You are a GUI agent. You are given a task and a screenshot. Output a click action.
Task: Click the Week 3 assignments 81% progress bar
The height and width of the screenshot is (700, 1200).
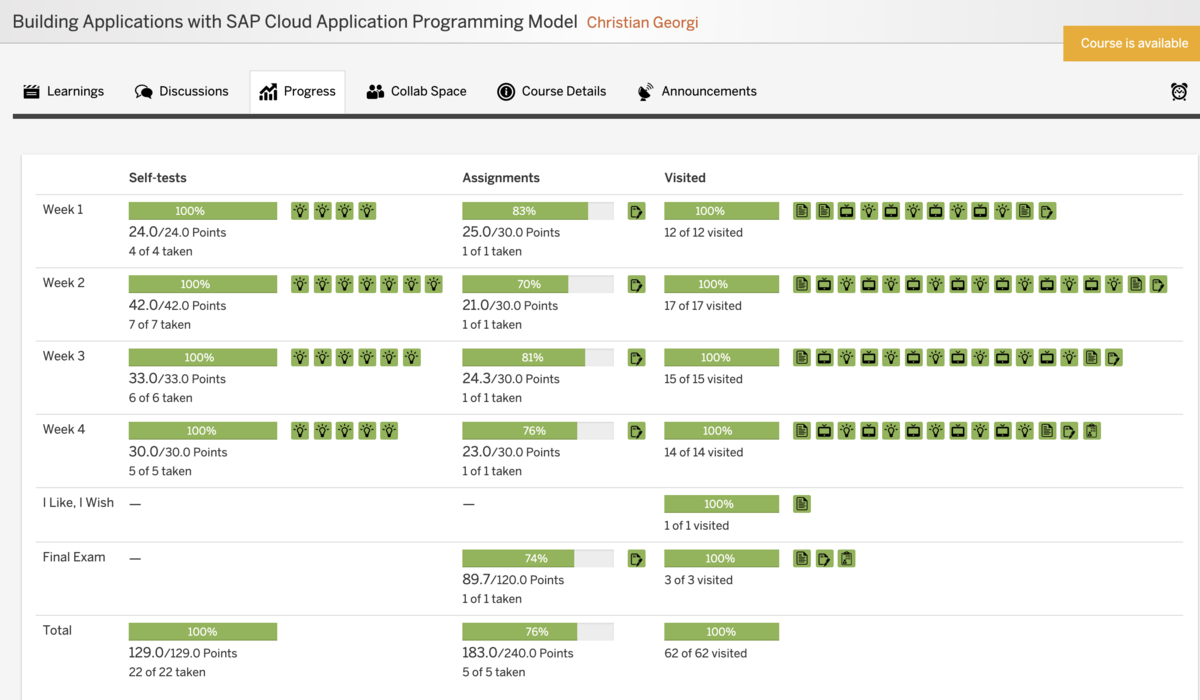click(x=538, y=358)
